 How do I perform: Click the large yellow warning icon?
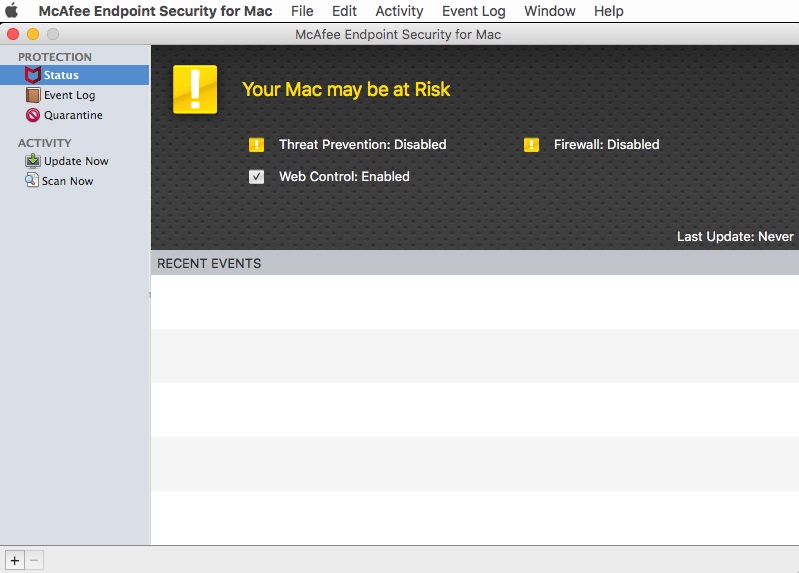195,89
